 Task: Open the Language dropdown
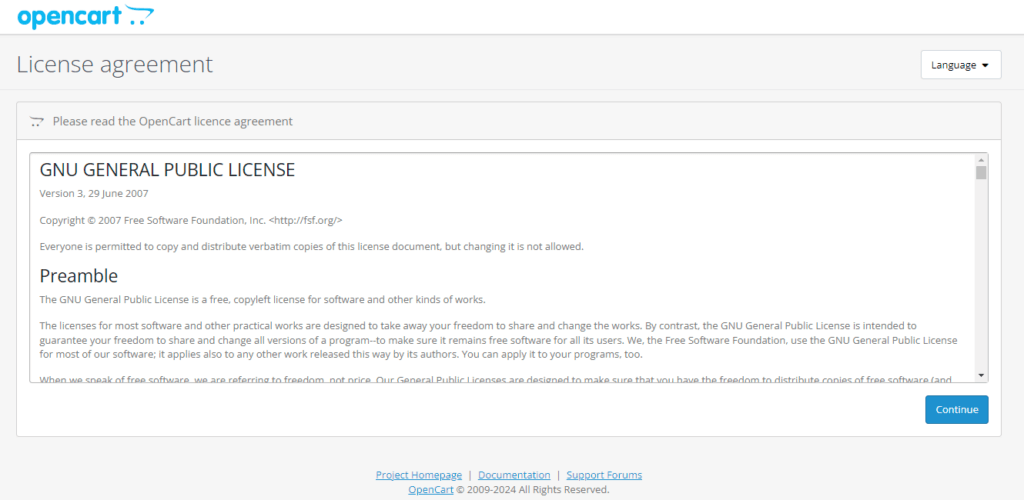click(x=960, y=65)
